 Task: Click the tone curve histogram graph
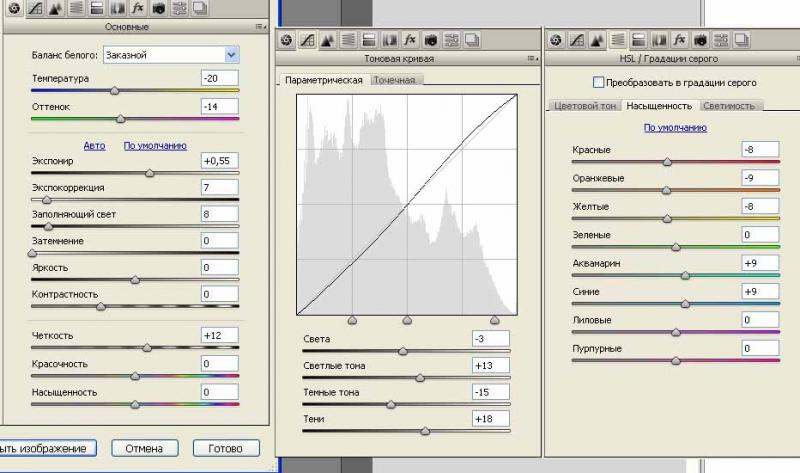click(x=407, y=205)
